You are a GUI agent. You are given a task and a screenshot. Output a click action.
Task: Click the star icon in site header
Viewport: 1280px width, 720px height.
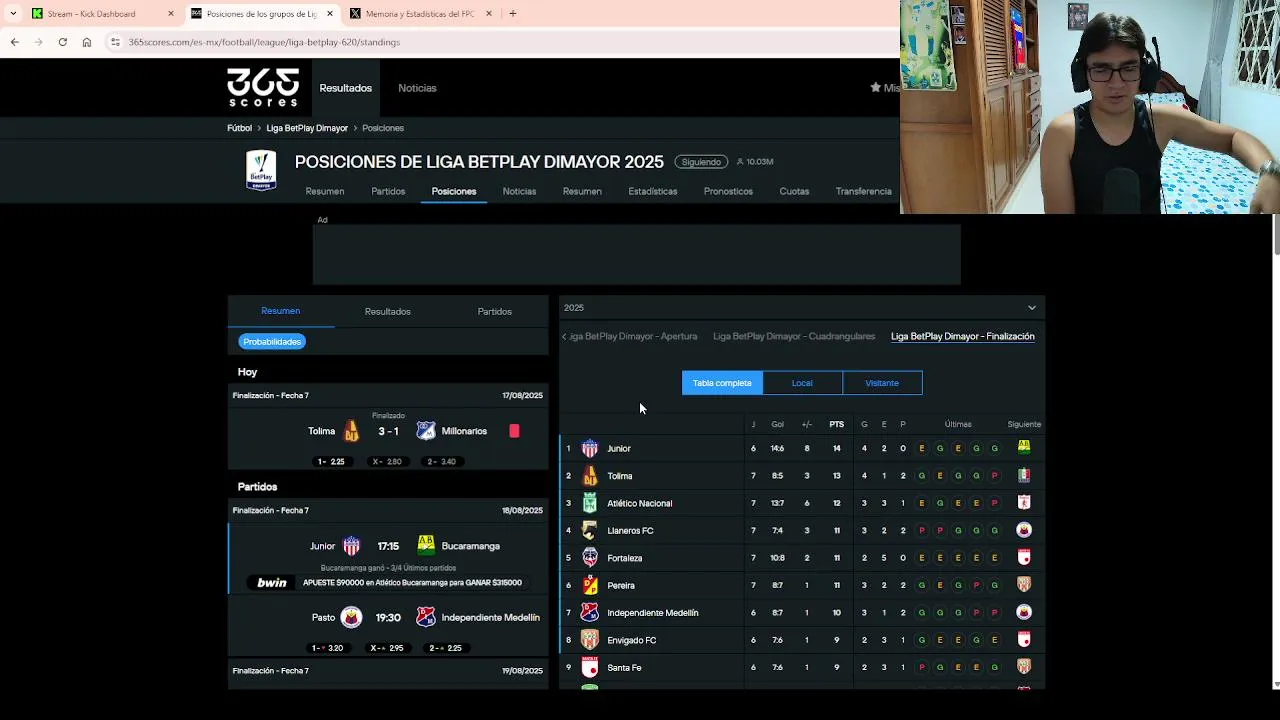[876, 88]
